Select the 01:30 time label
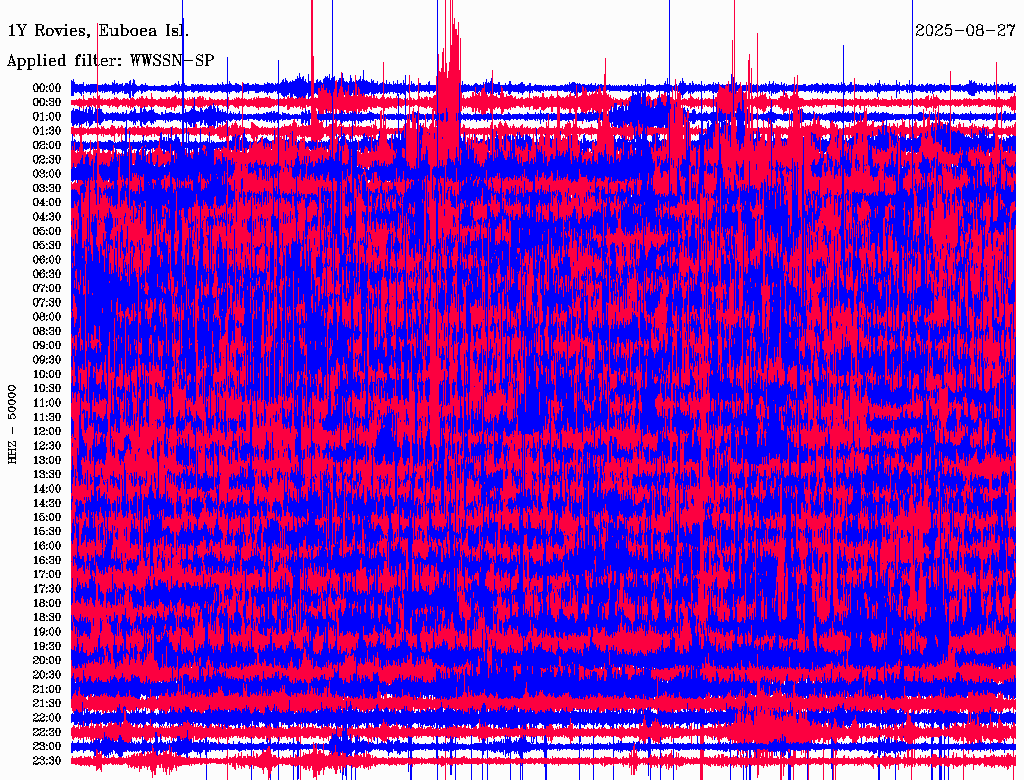Viewport: 1024px width, 780px height. click(47, 131)
